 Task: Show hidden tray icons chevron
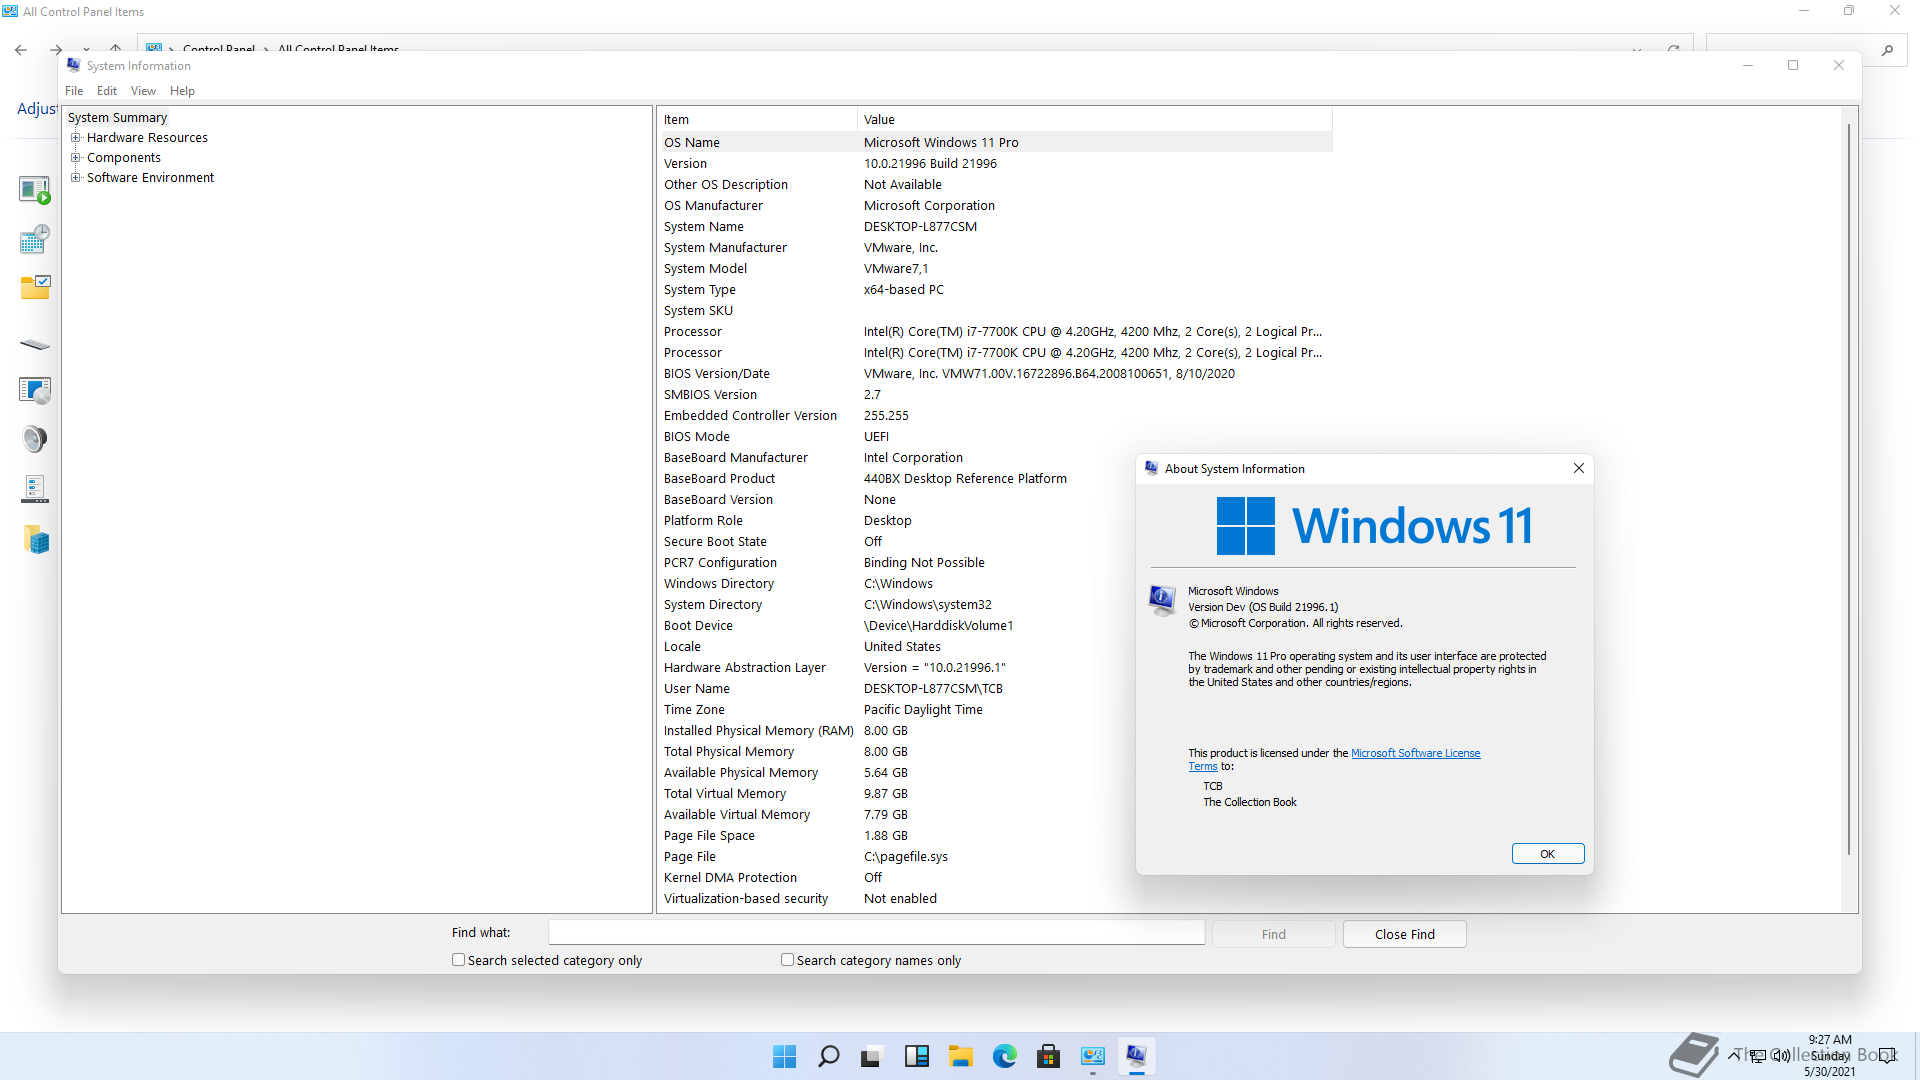1733,1056
